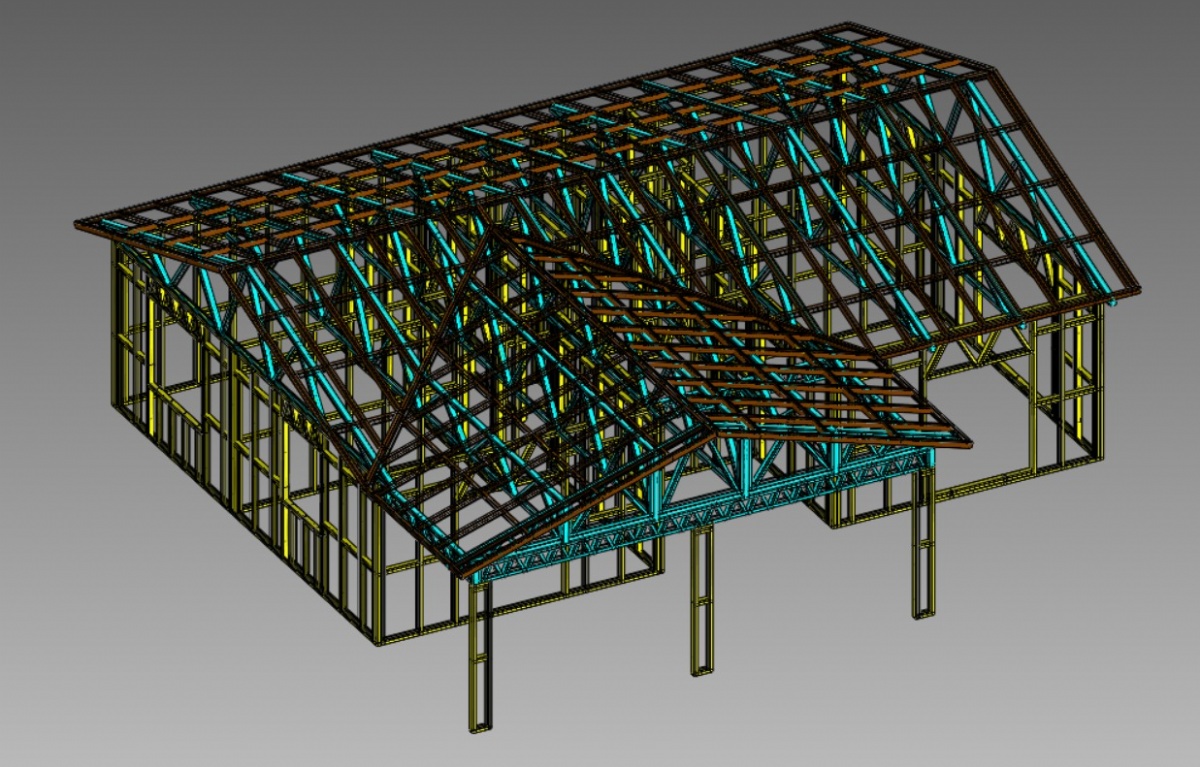The image size is (1200, 767).
Task: Select the middle porch support column
Action: (x=702, y=600)
